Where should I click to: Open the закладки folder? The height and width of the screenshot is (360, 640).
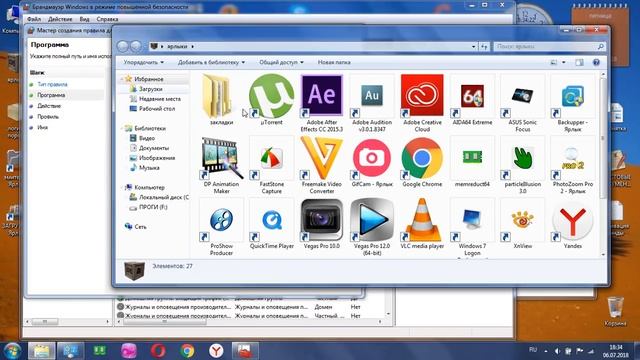[x=221, y=99]
